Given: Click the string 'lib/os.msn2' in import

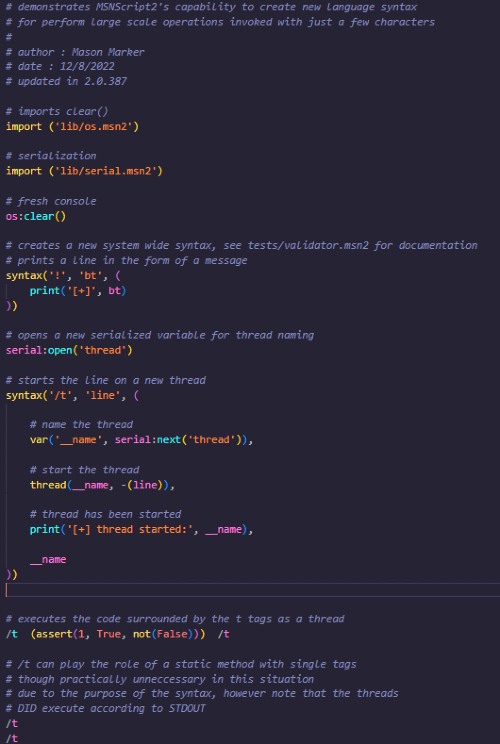Looking at the screenshot, I should click(94, 126).
